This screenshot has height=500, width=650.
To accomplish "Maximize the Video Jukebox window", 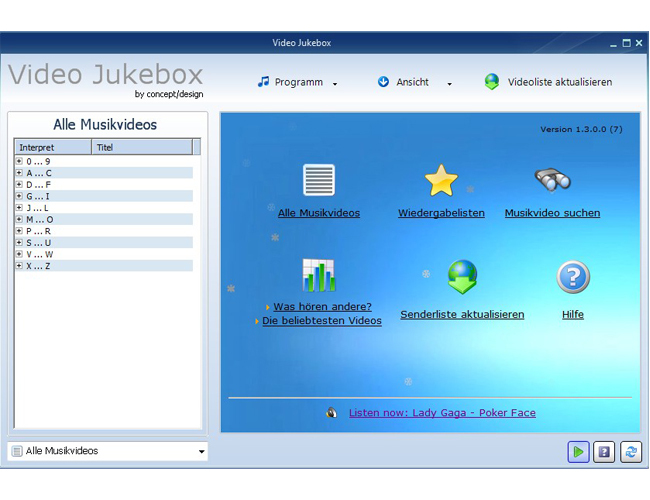I will pyautogui.click(x=626, y=43).
